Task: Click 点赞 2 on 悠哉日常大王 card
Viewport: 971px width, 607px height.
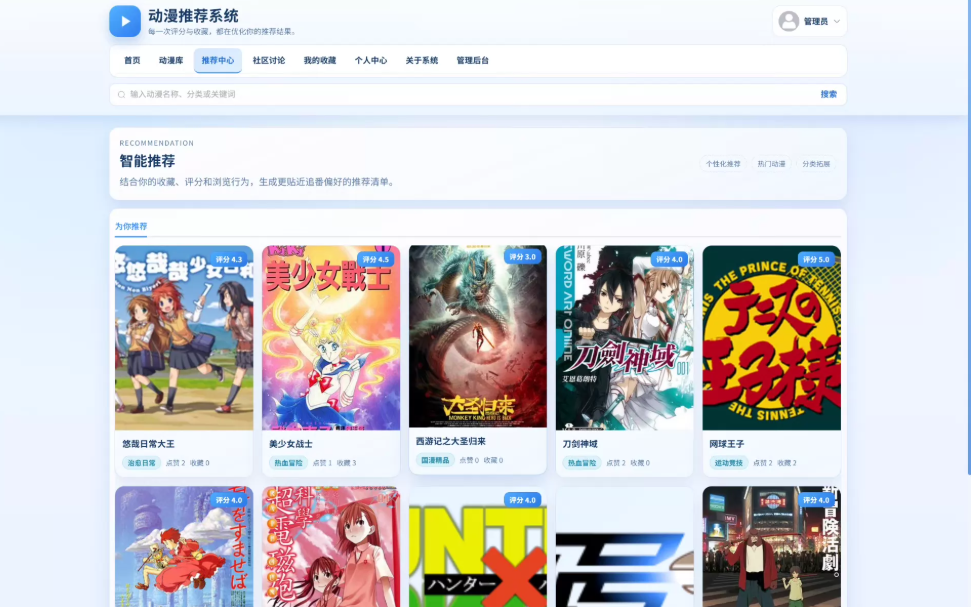Action: [x=175, y=463]
